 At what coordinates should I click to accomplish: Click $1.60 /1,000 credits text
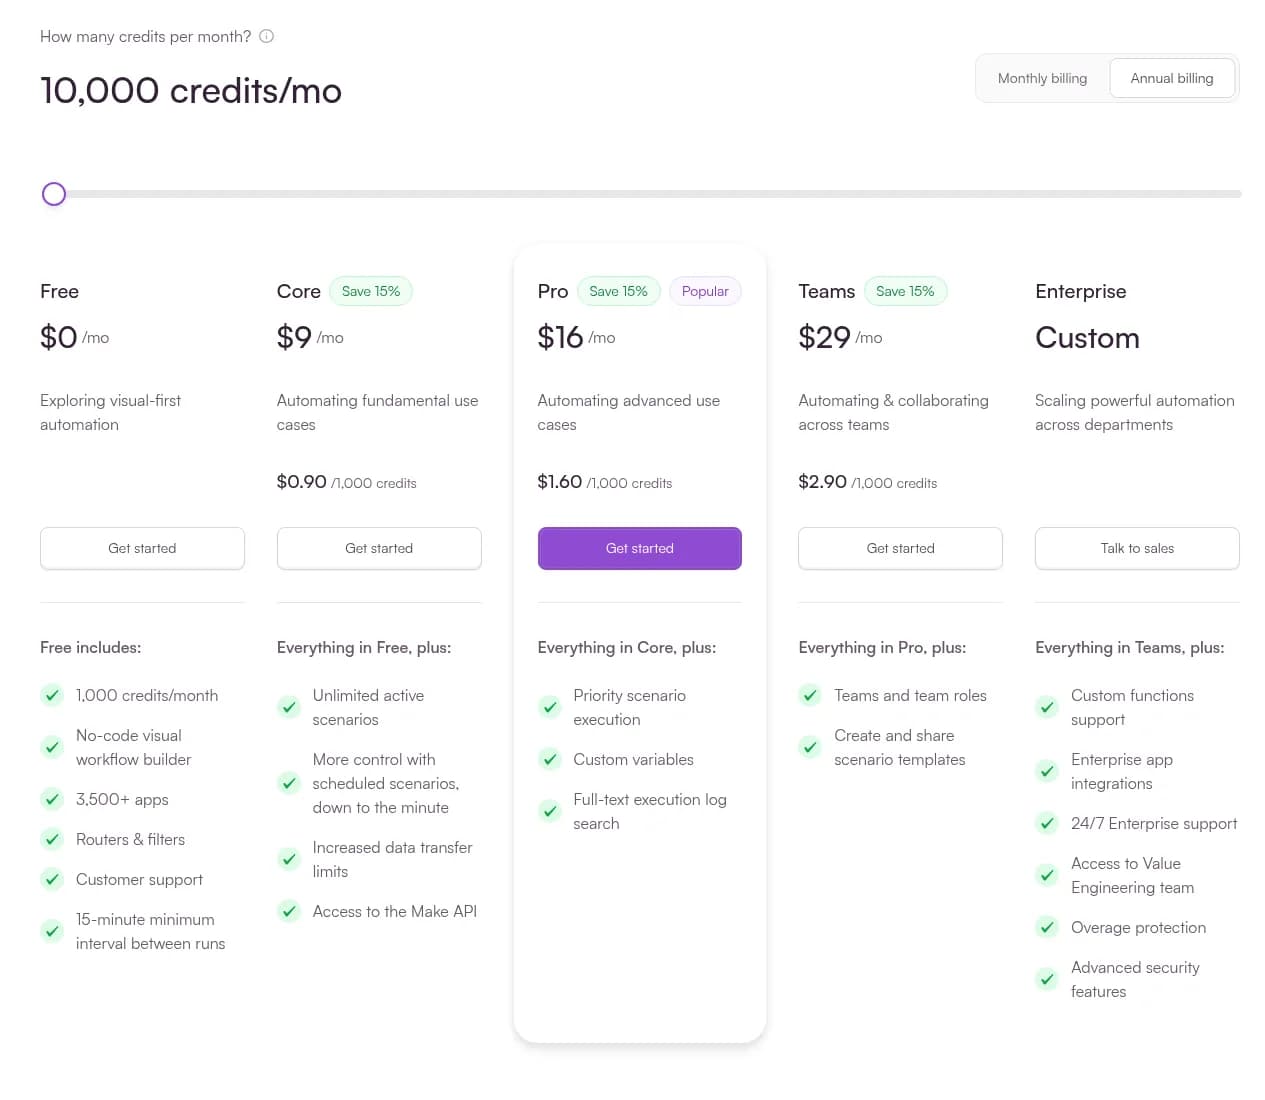[605, 482]
